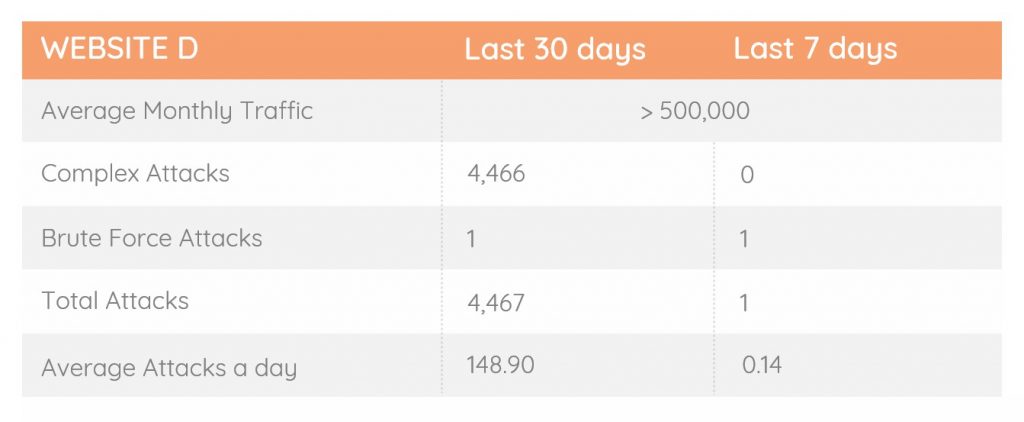Select the Complex Attacks row label
This screenshot has height=422, width=1024.
(x=135, y=174)
